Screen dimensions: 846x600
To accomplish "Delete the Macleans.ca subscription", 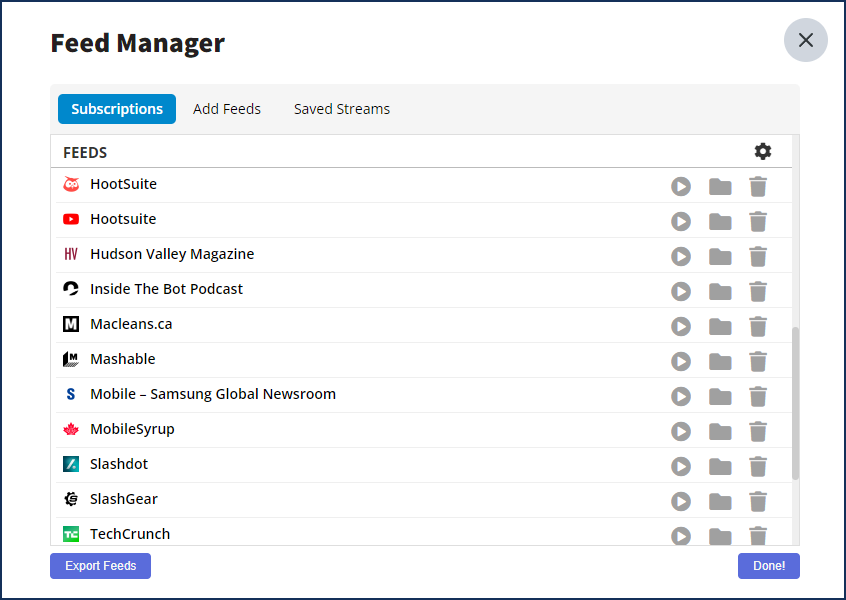I will pyautogui.click(x=758, y=326).
